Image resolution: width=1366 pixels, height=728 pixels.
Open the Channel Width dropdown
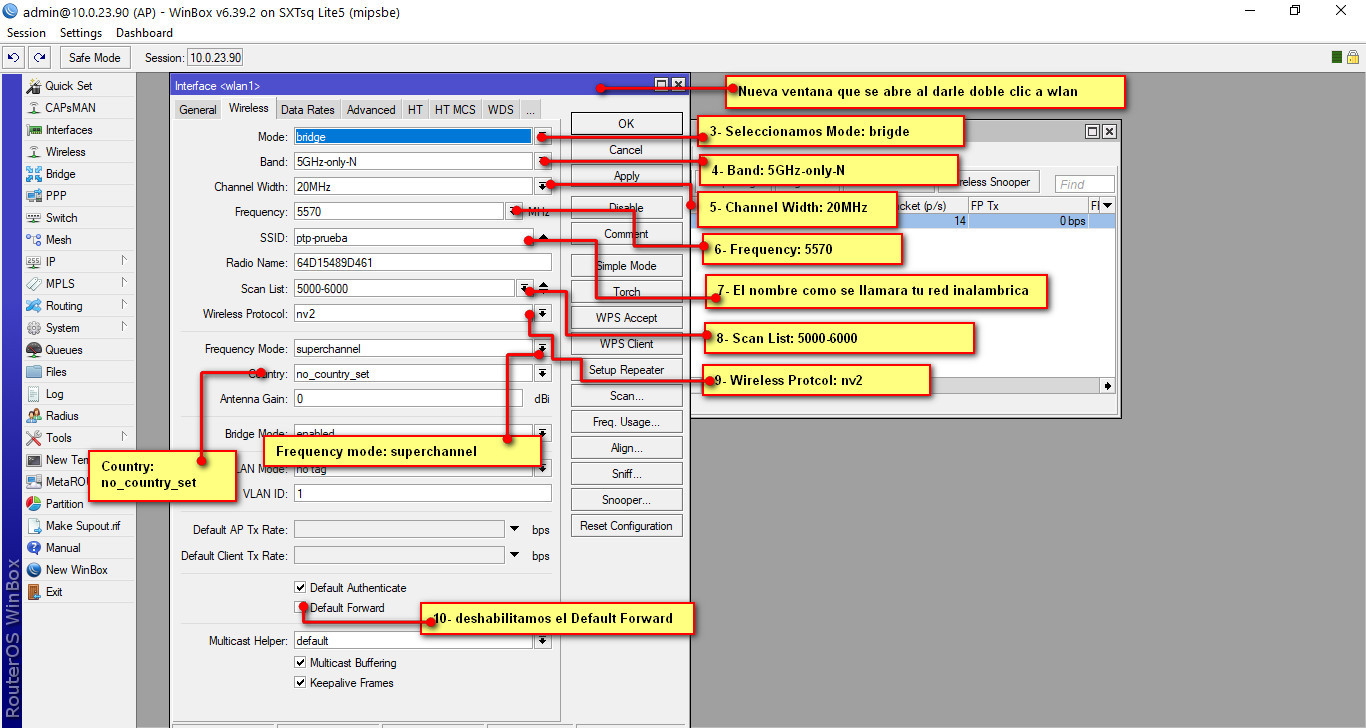pyautogui.click(x=542, y=186)
